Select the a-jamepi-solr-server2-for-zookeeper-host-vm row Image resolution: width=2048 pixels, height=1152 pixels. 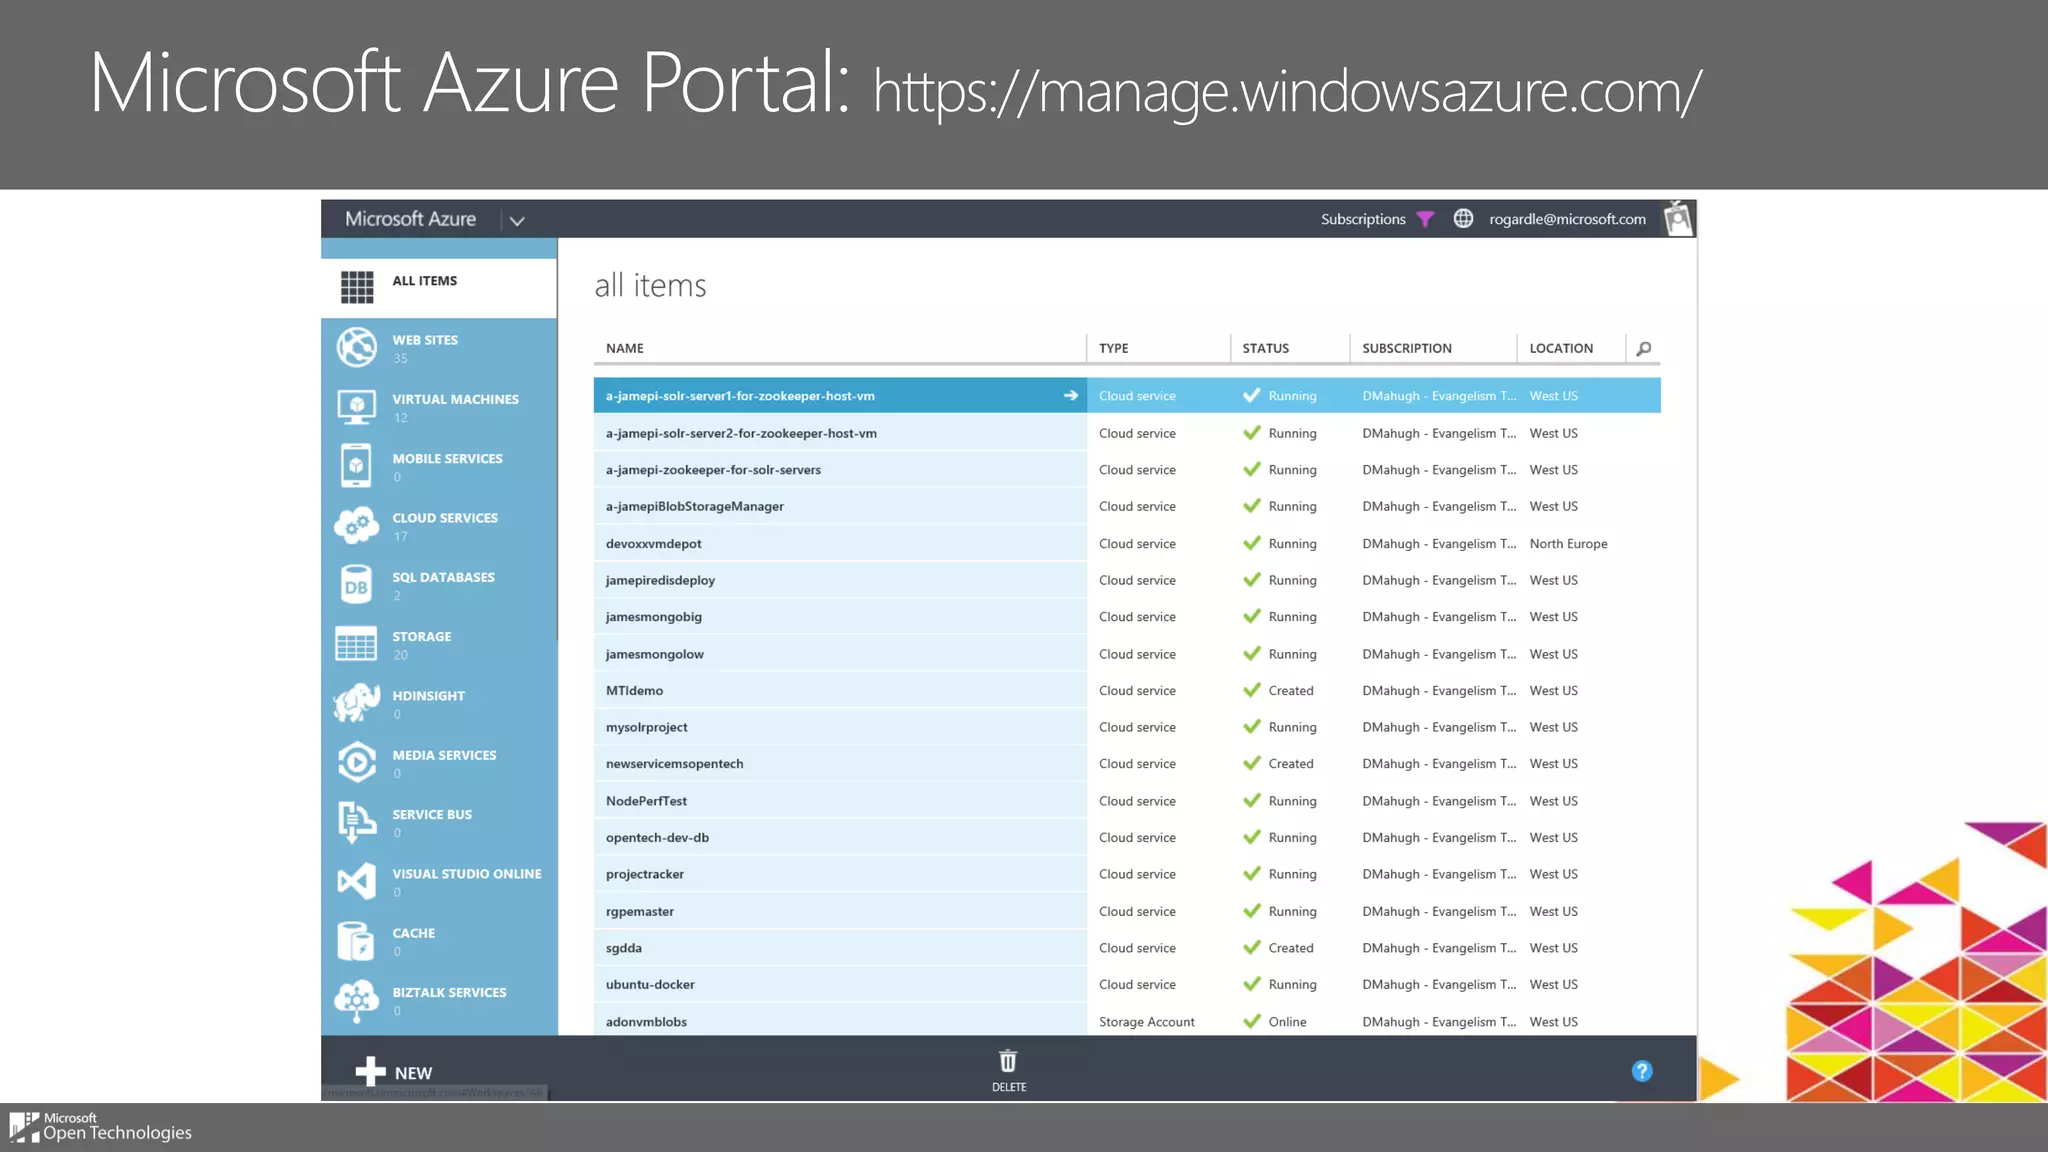coord(1127,433)
